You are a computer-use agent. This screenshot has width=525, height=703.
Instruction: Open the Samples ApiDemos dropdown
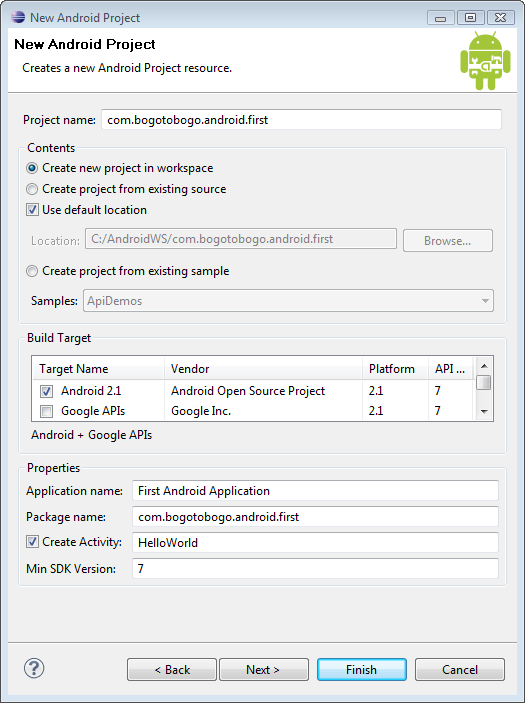(x=288, y=301)
